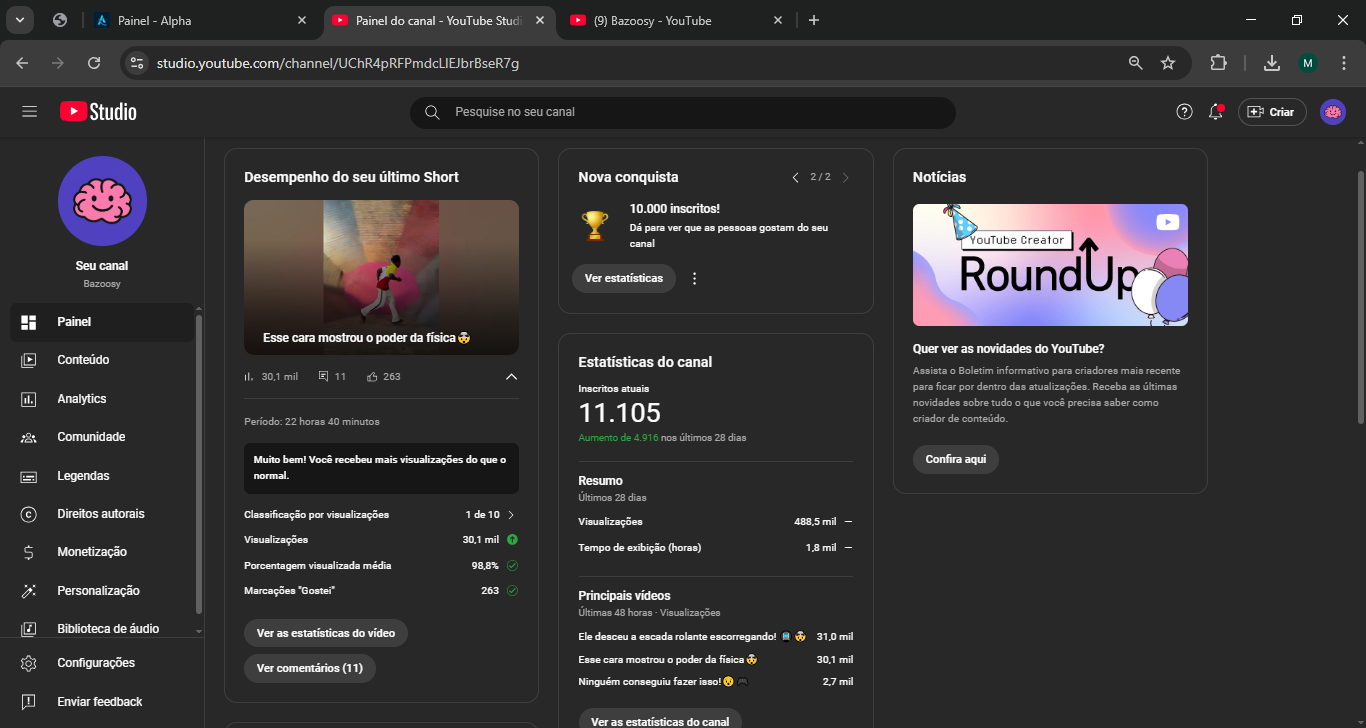Open Analytics from the sidebar

coord(81,399)
